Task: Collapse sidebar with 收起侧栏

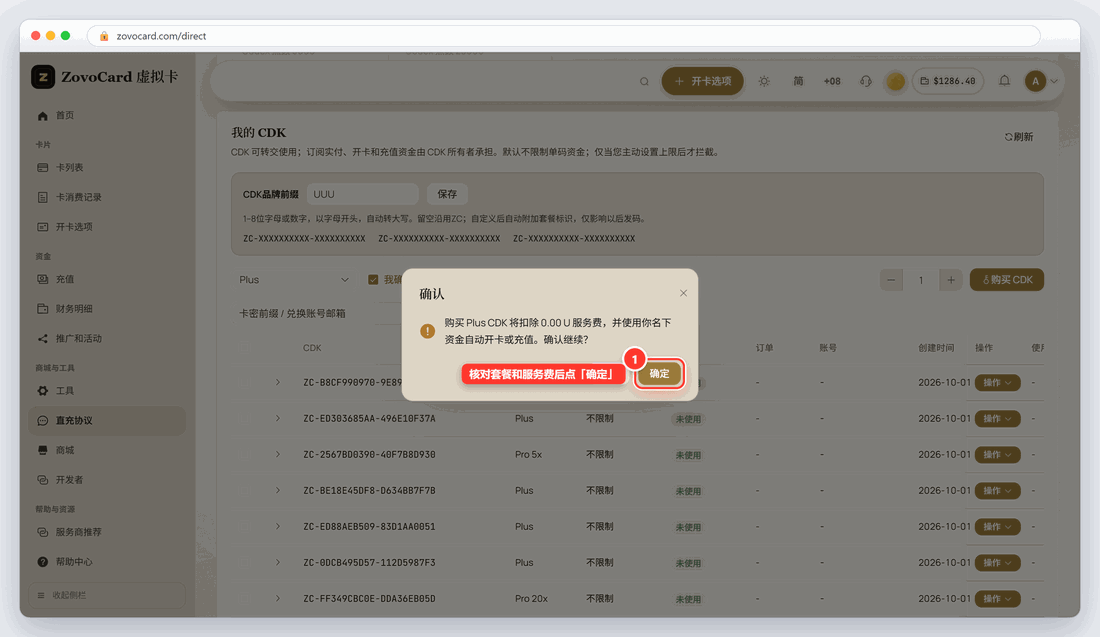Action: point(107,595)
